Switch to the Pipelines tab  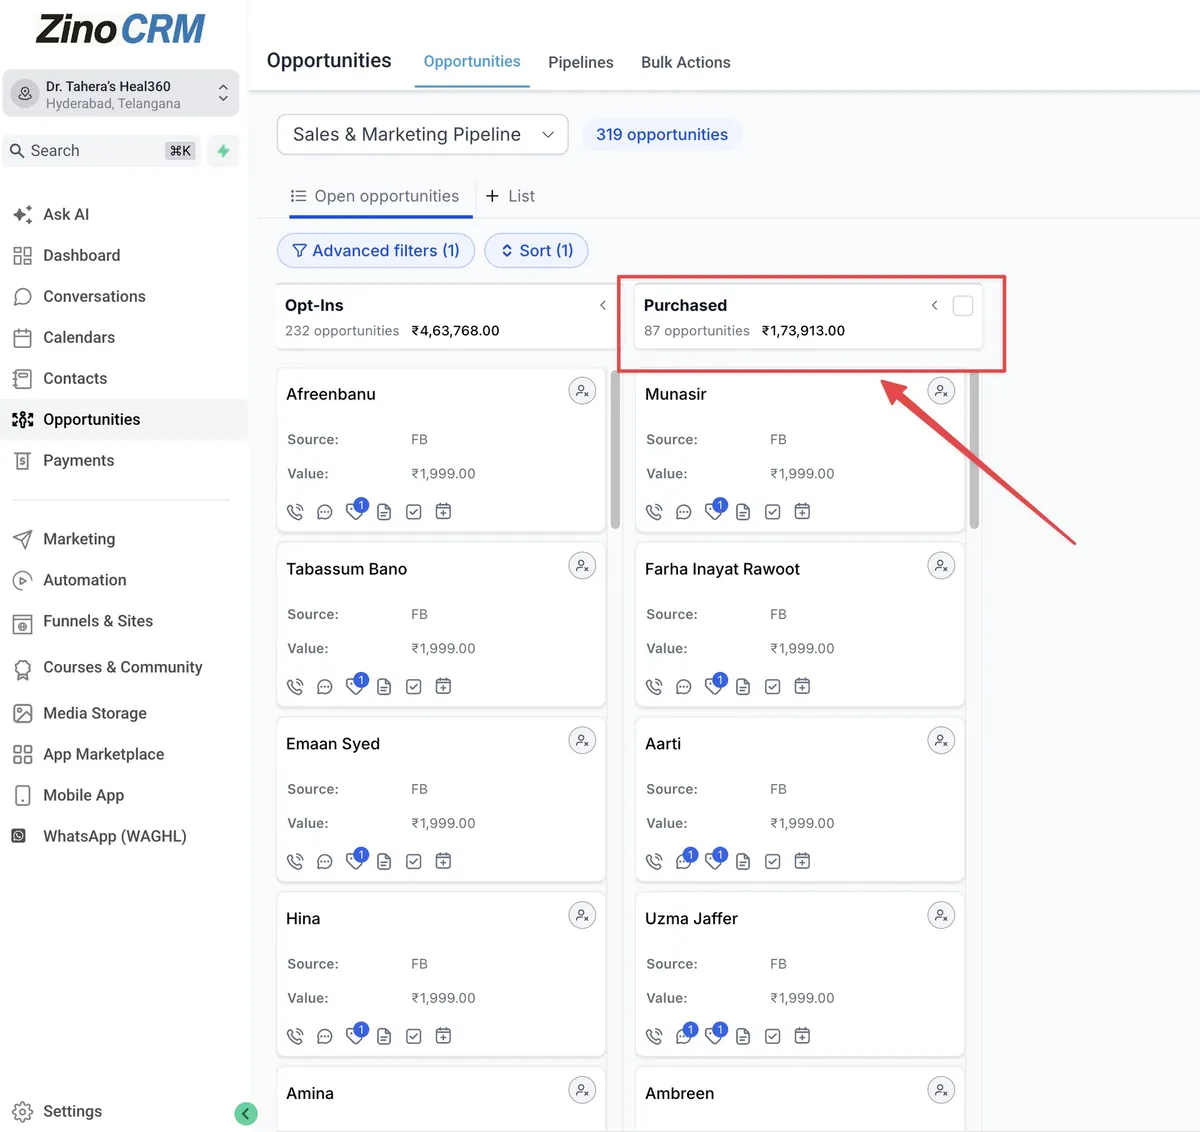coord(581,62)
